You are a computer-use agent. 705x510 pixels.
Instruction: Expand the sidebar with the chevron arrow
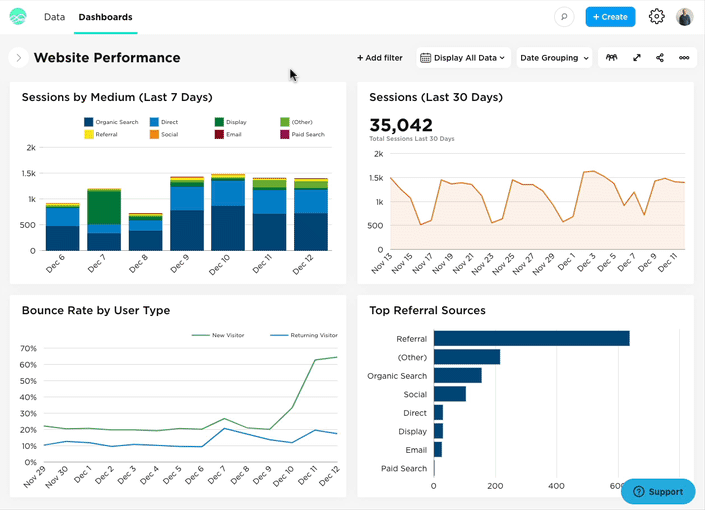pos(19,58)
